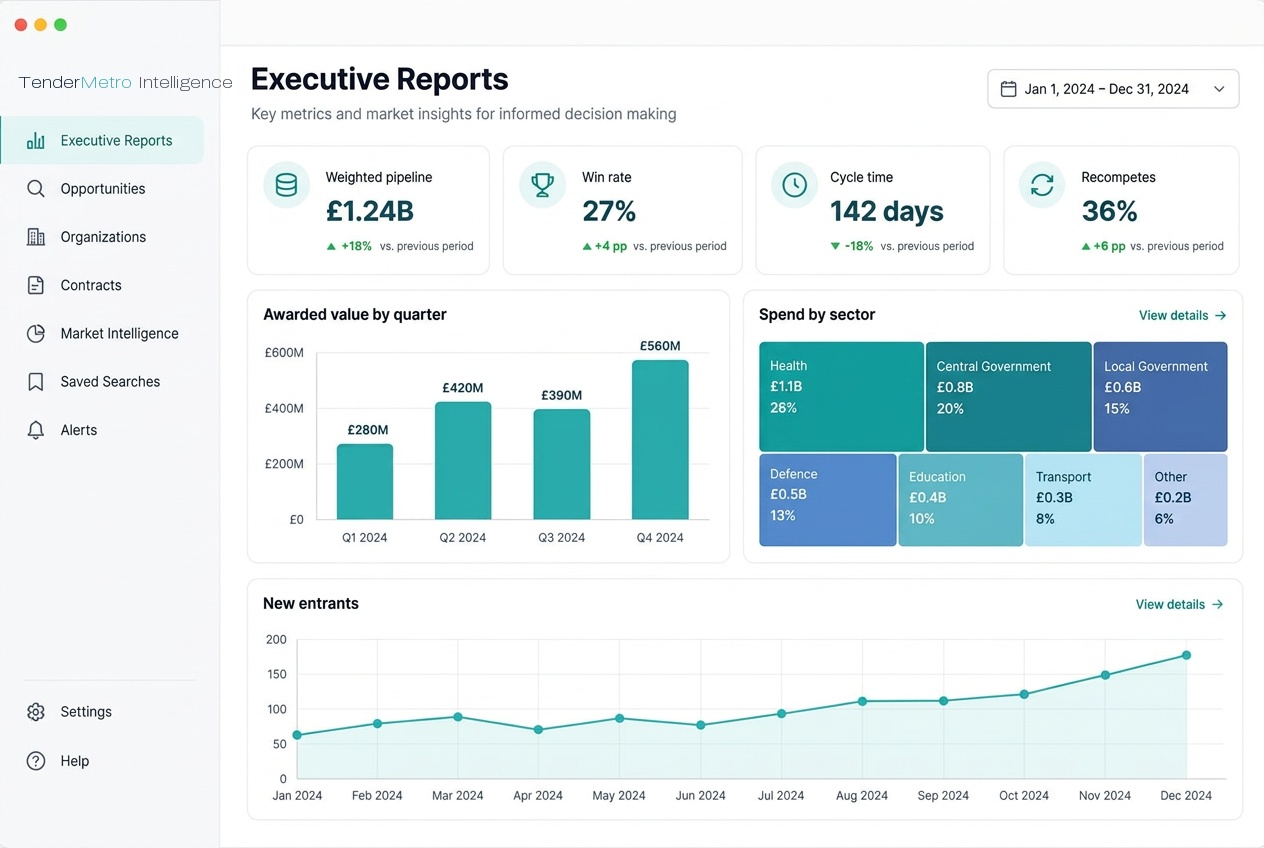Viewport: 1264px width, 848px height.
Task: Open Contracts section
Action: click(102, 285)
